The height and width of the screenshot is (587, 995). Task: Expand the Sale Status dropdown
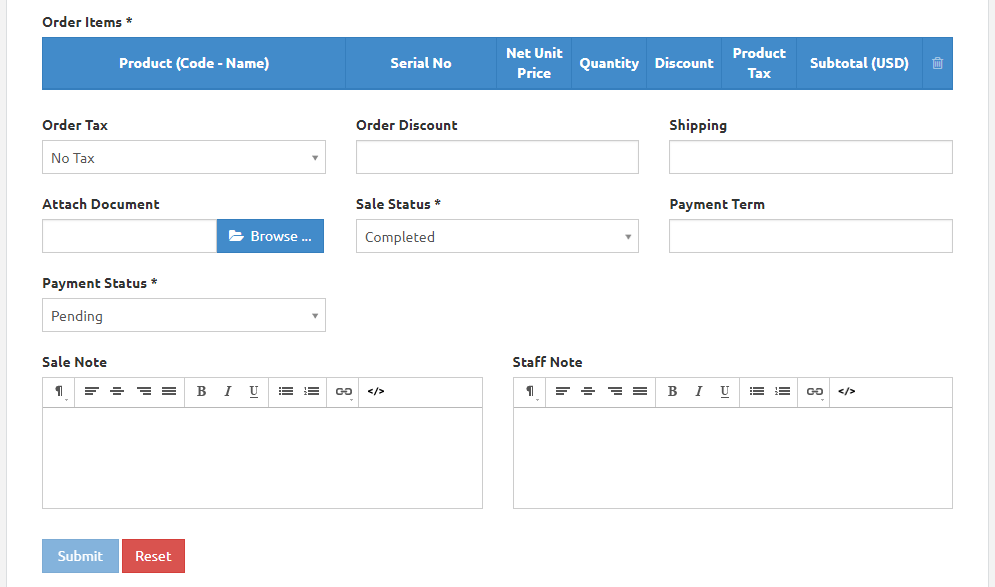click(497, 237)
